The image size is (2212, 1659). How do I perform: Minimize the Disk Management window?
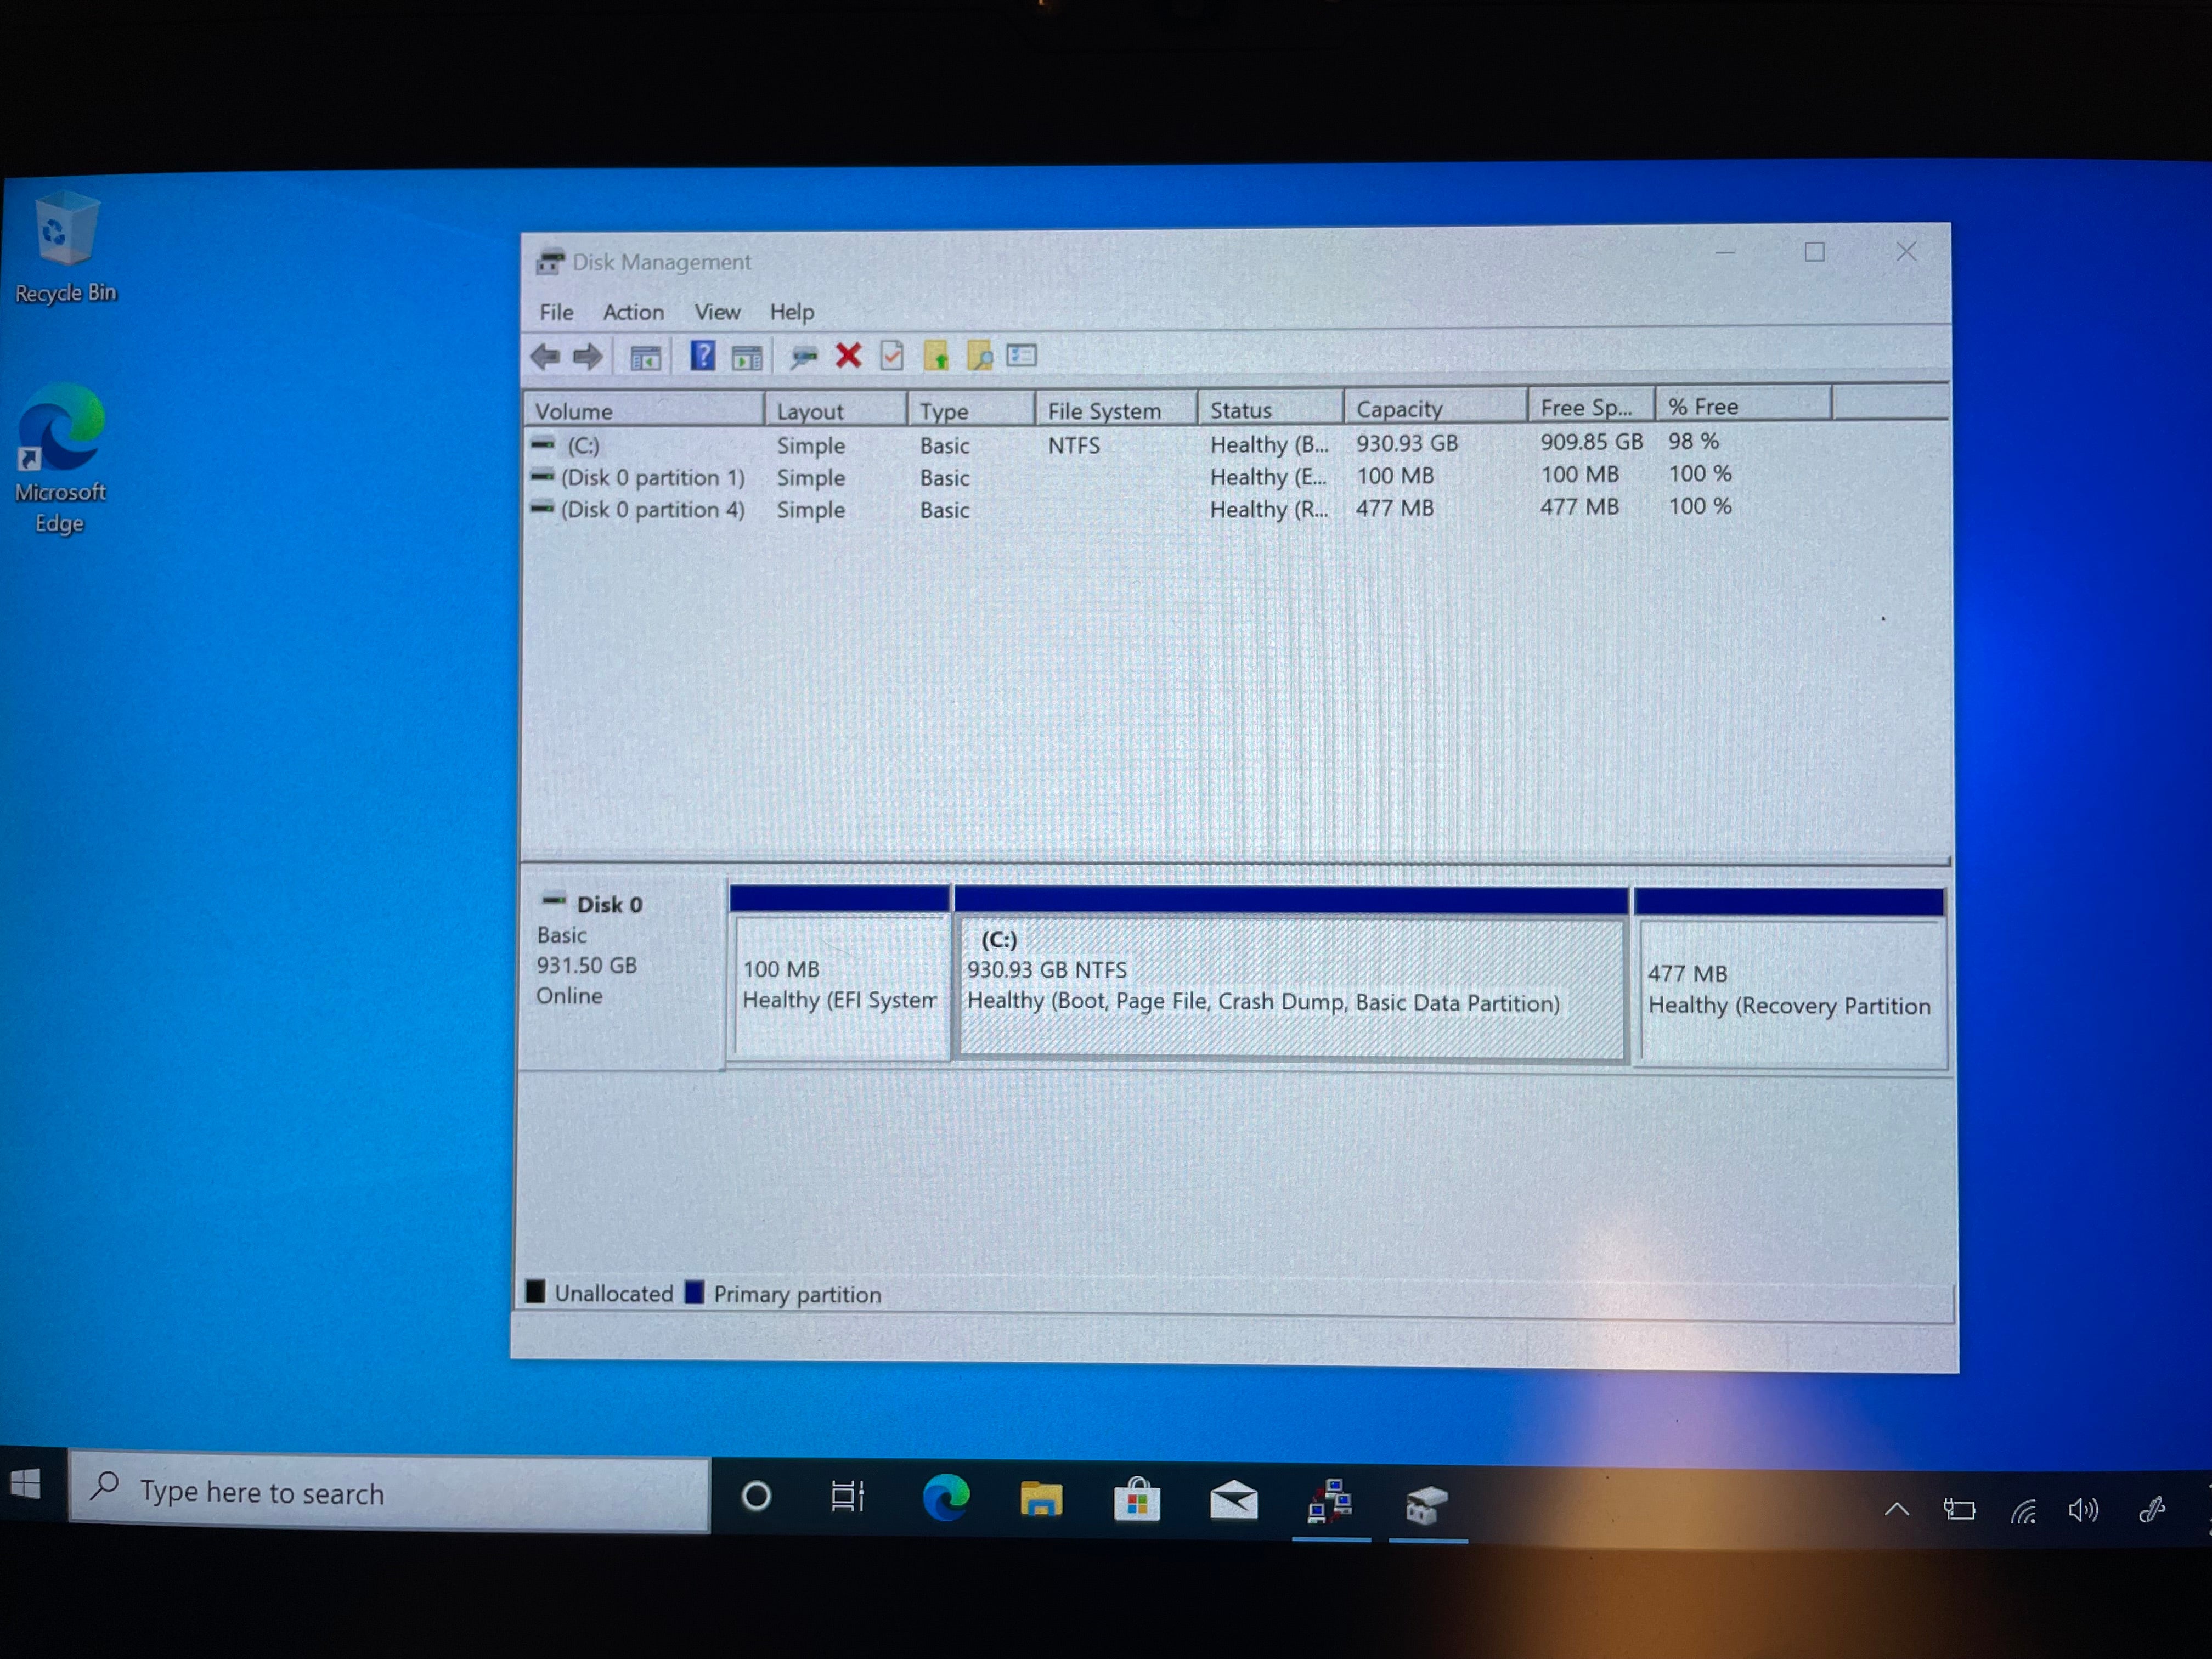click(x=1725, y=253)
